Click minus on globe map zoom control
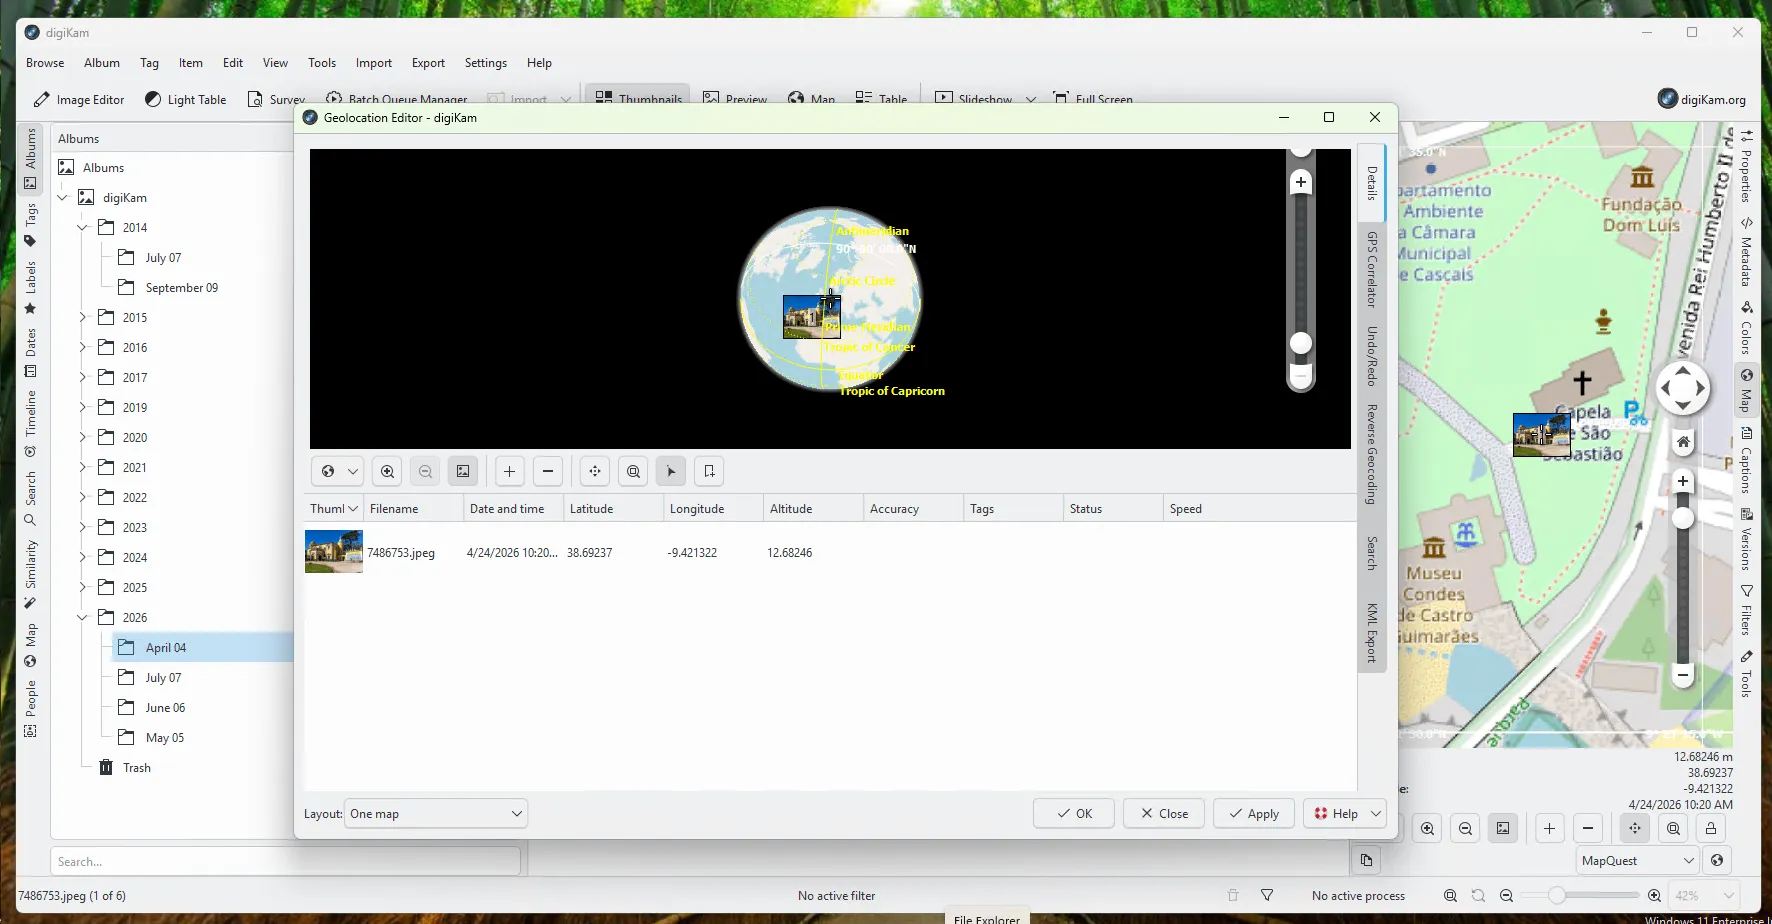Screen dimensions: 1772x924 coord(1301,376)
